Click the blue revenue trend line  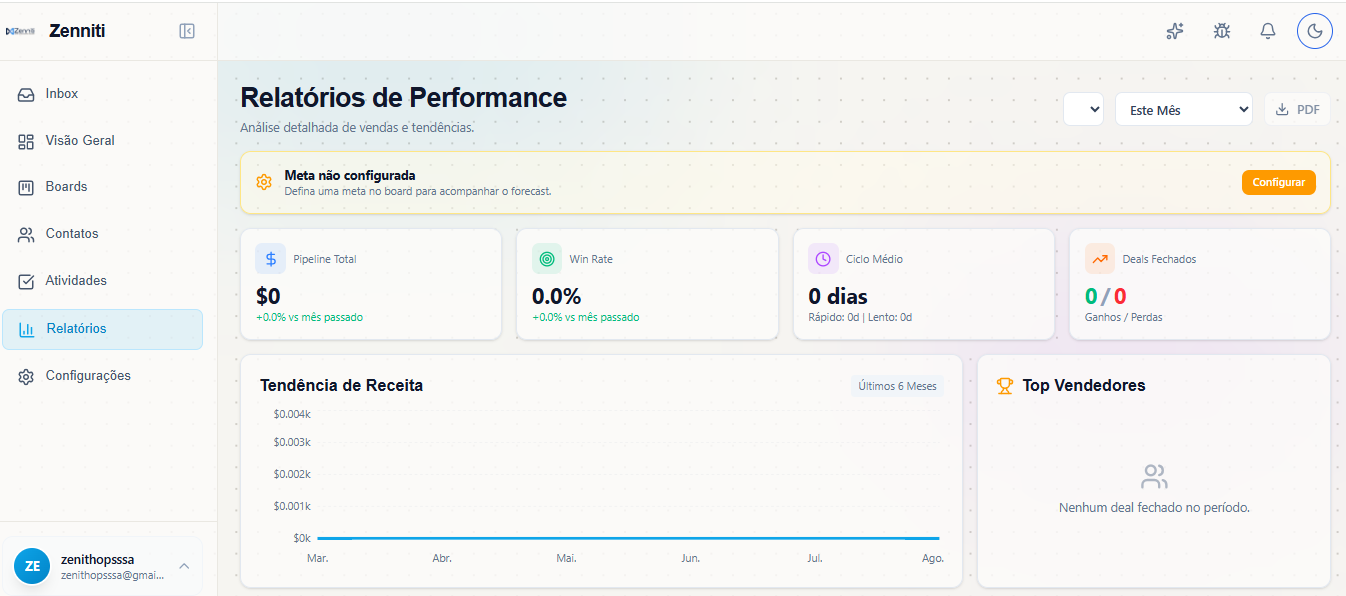tap(628, 538)
